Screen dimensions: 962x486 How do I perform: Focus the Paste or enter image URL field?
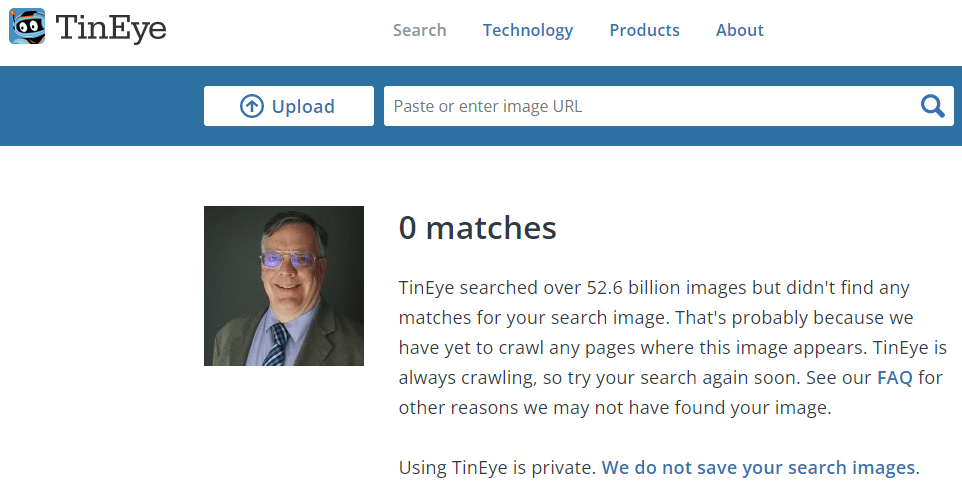(650, 106)
